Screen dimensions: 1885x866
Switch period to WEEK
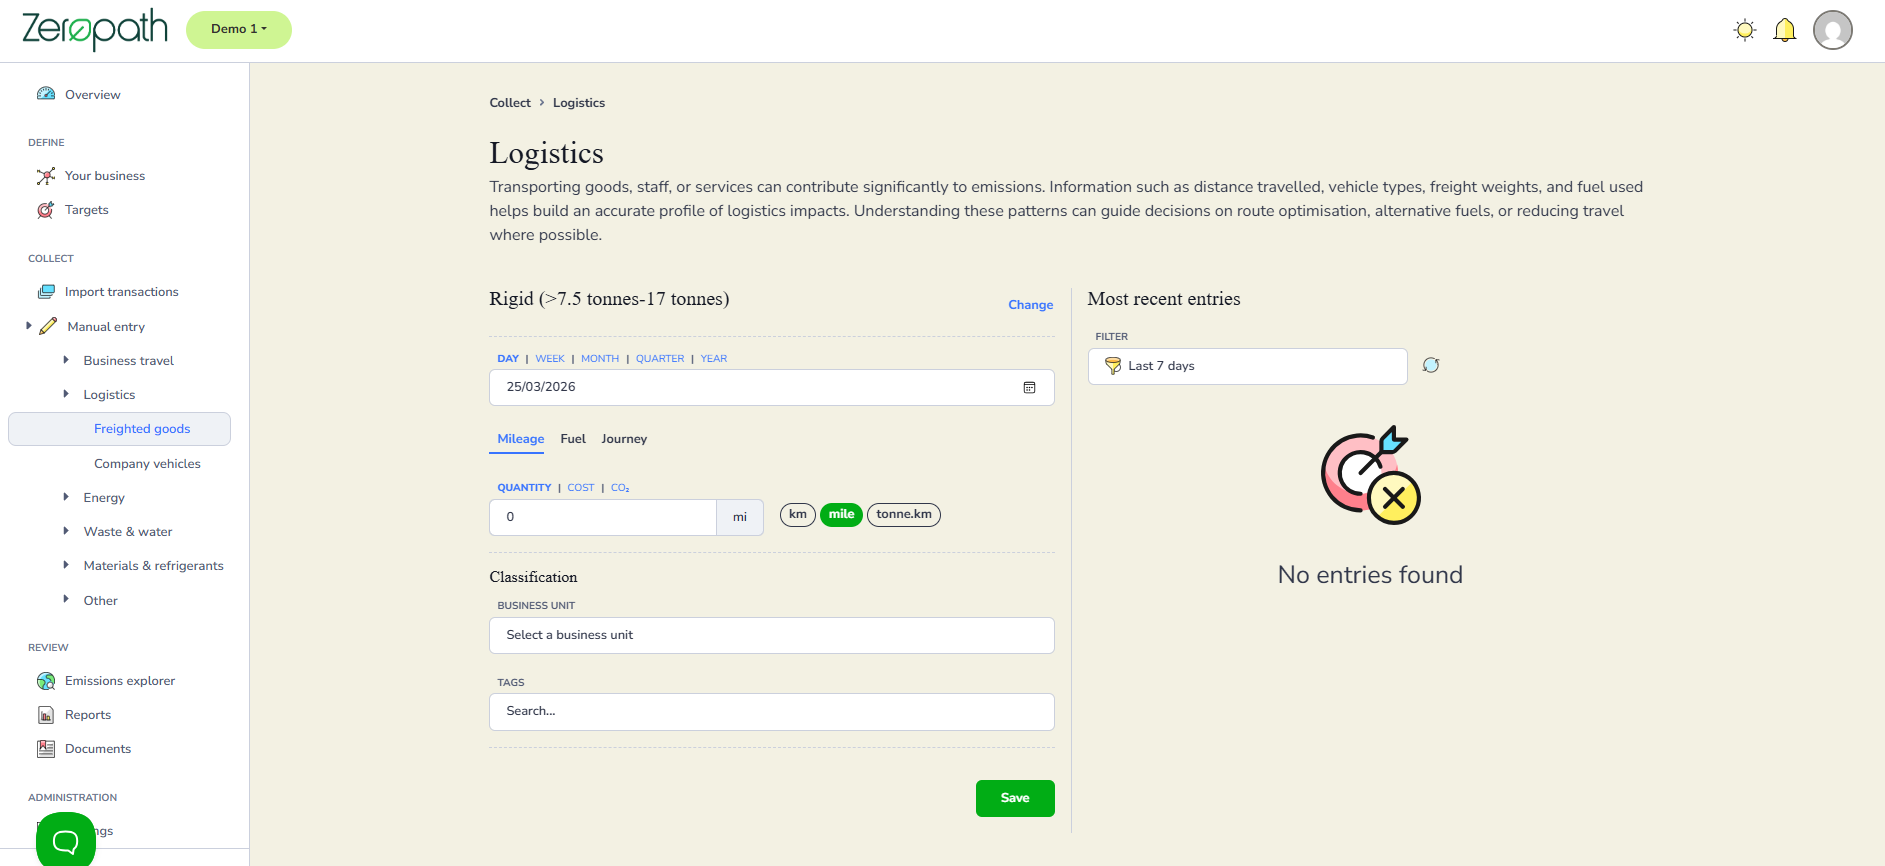click(x=550, y=359)
